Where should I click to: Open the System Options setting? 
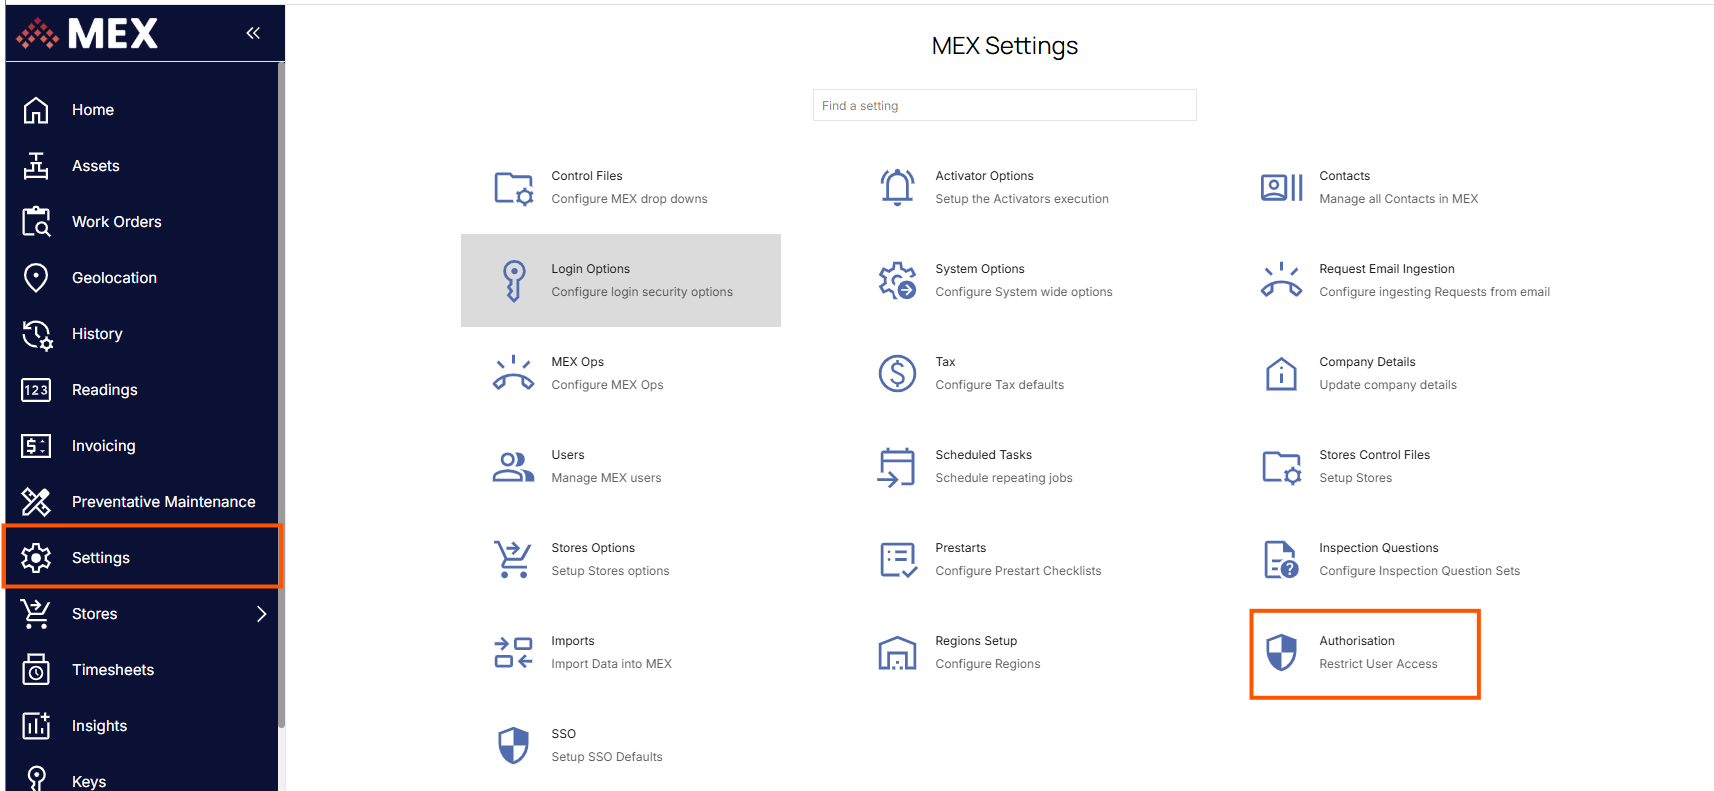click(x=979, y=270)
